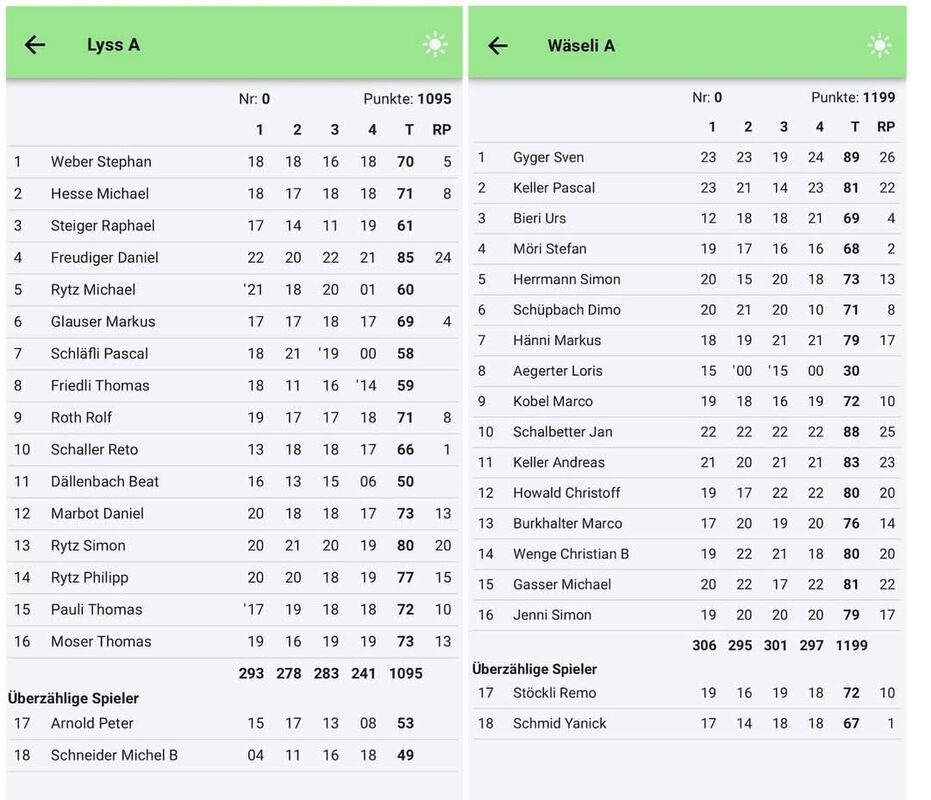
Task: Click the Lyss A title header
Action: [x=113, y=45]
